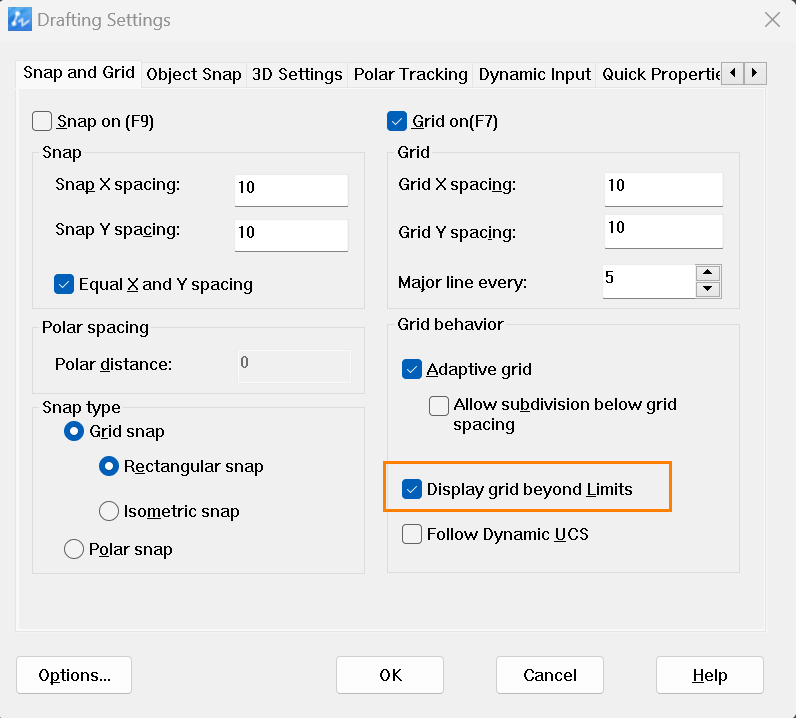Click the Grid behavior group label
This screenshot has width=796, height=718.
450,324
